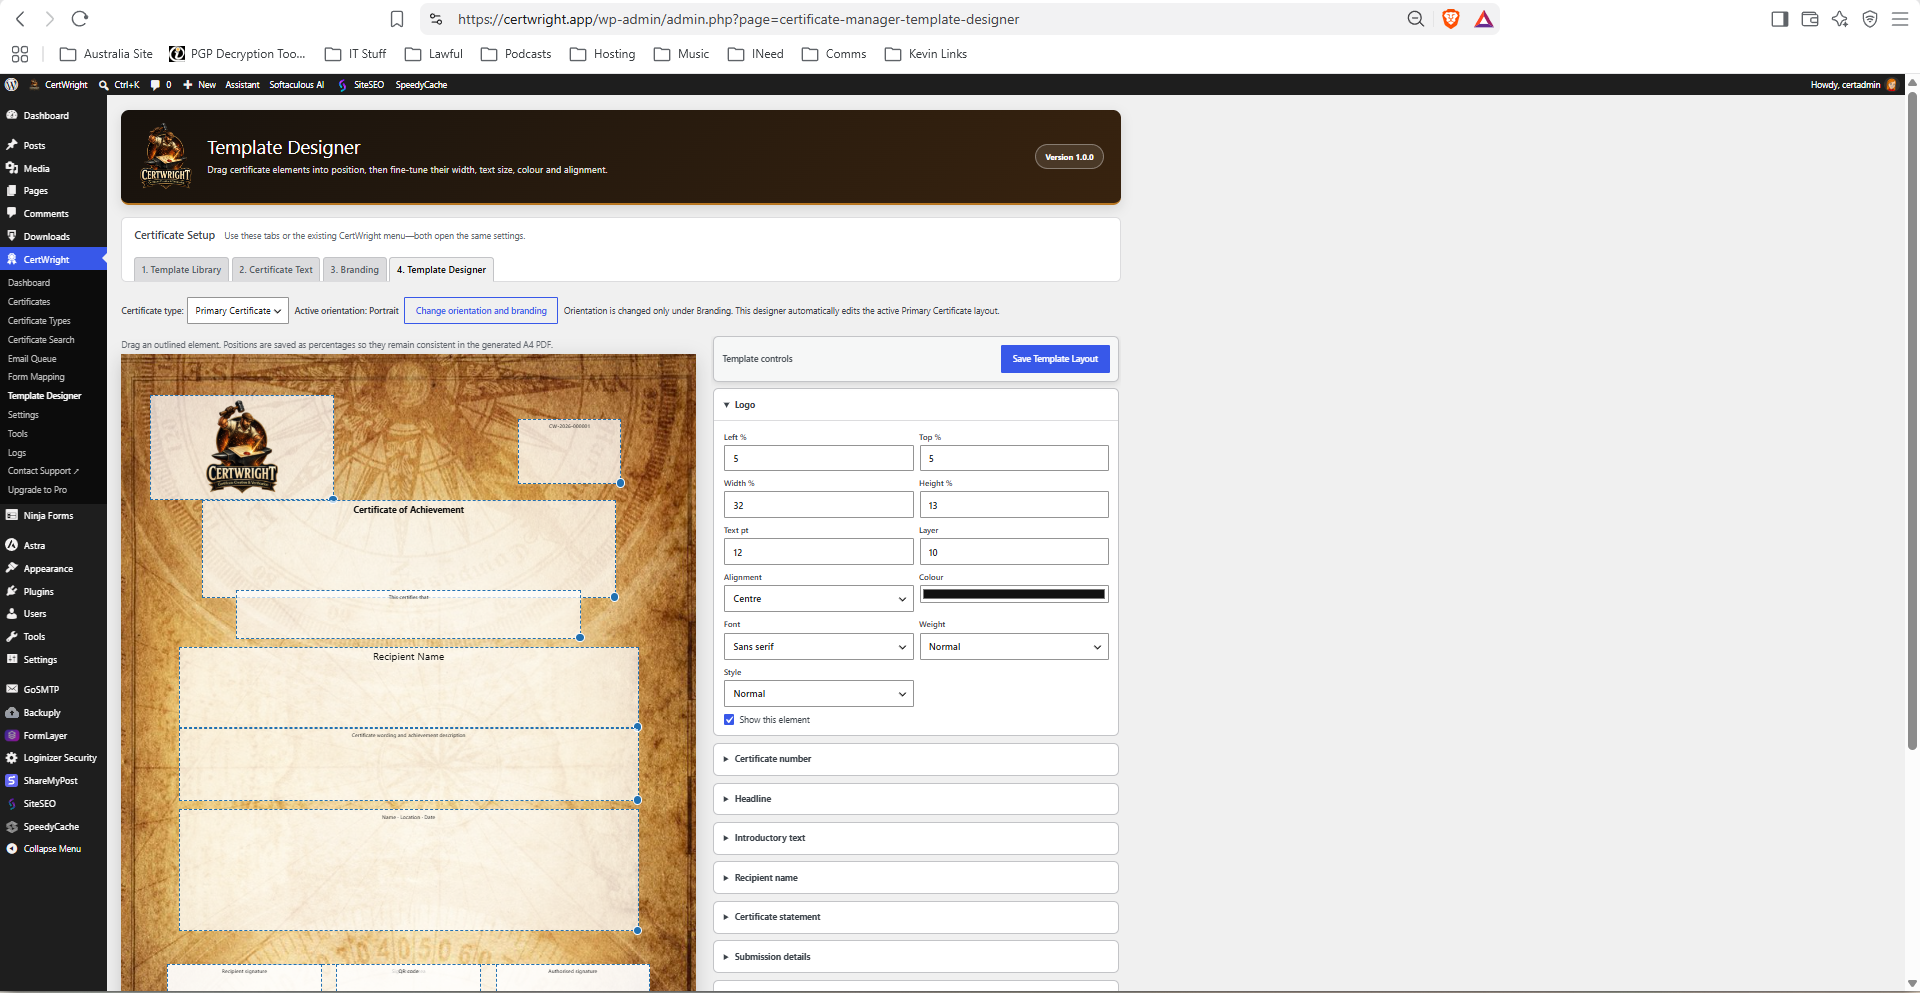1920x993 pixels.
Task: Open the Ctrl+K search in admin bar
Action: [119, 85]
